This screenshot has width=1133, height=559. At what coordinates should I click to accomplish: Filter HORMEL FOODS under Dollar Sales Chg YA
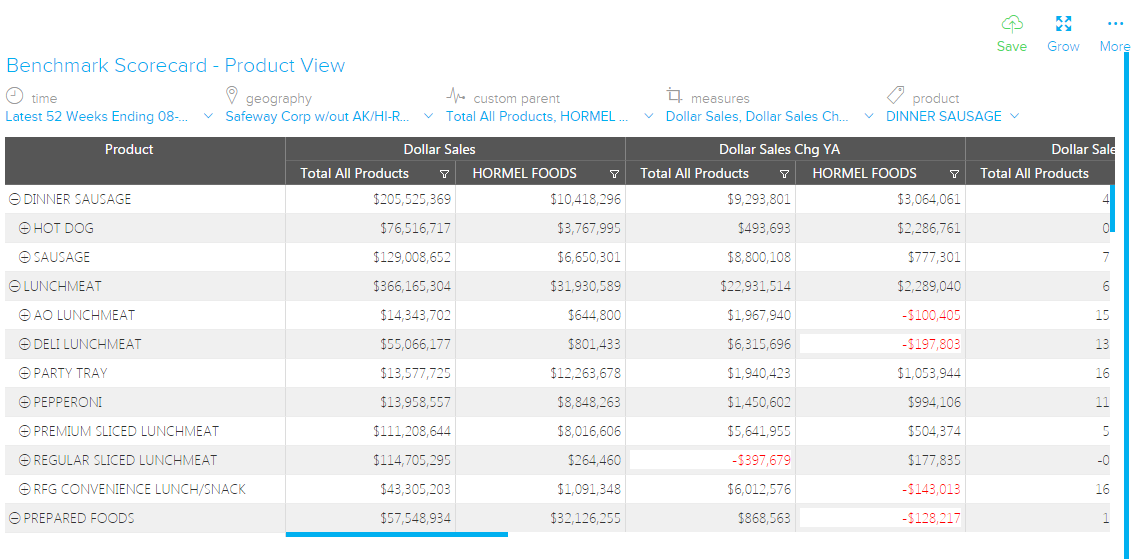click(x=954, y=174)
